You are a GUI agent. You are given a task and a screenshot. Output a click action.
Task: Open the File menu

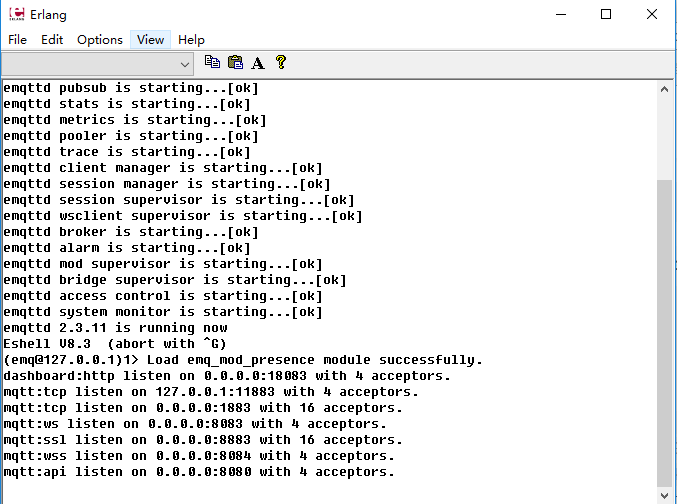click(17, 40)
